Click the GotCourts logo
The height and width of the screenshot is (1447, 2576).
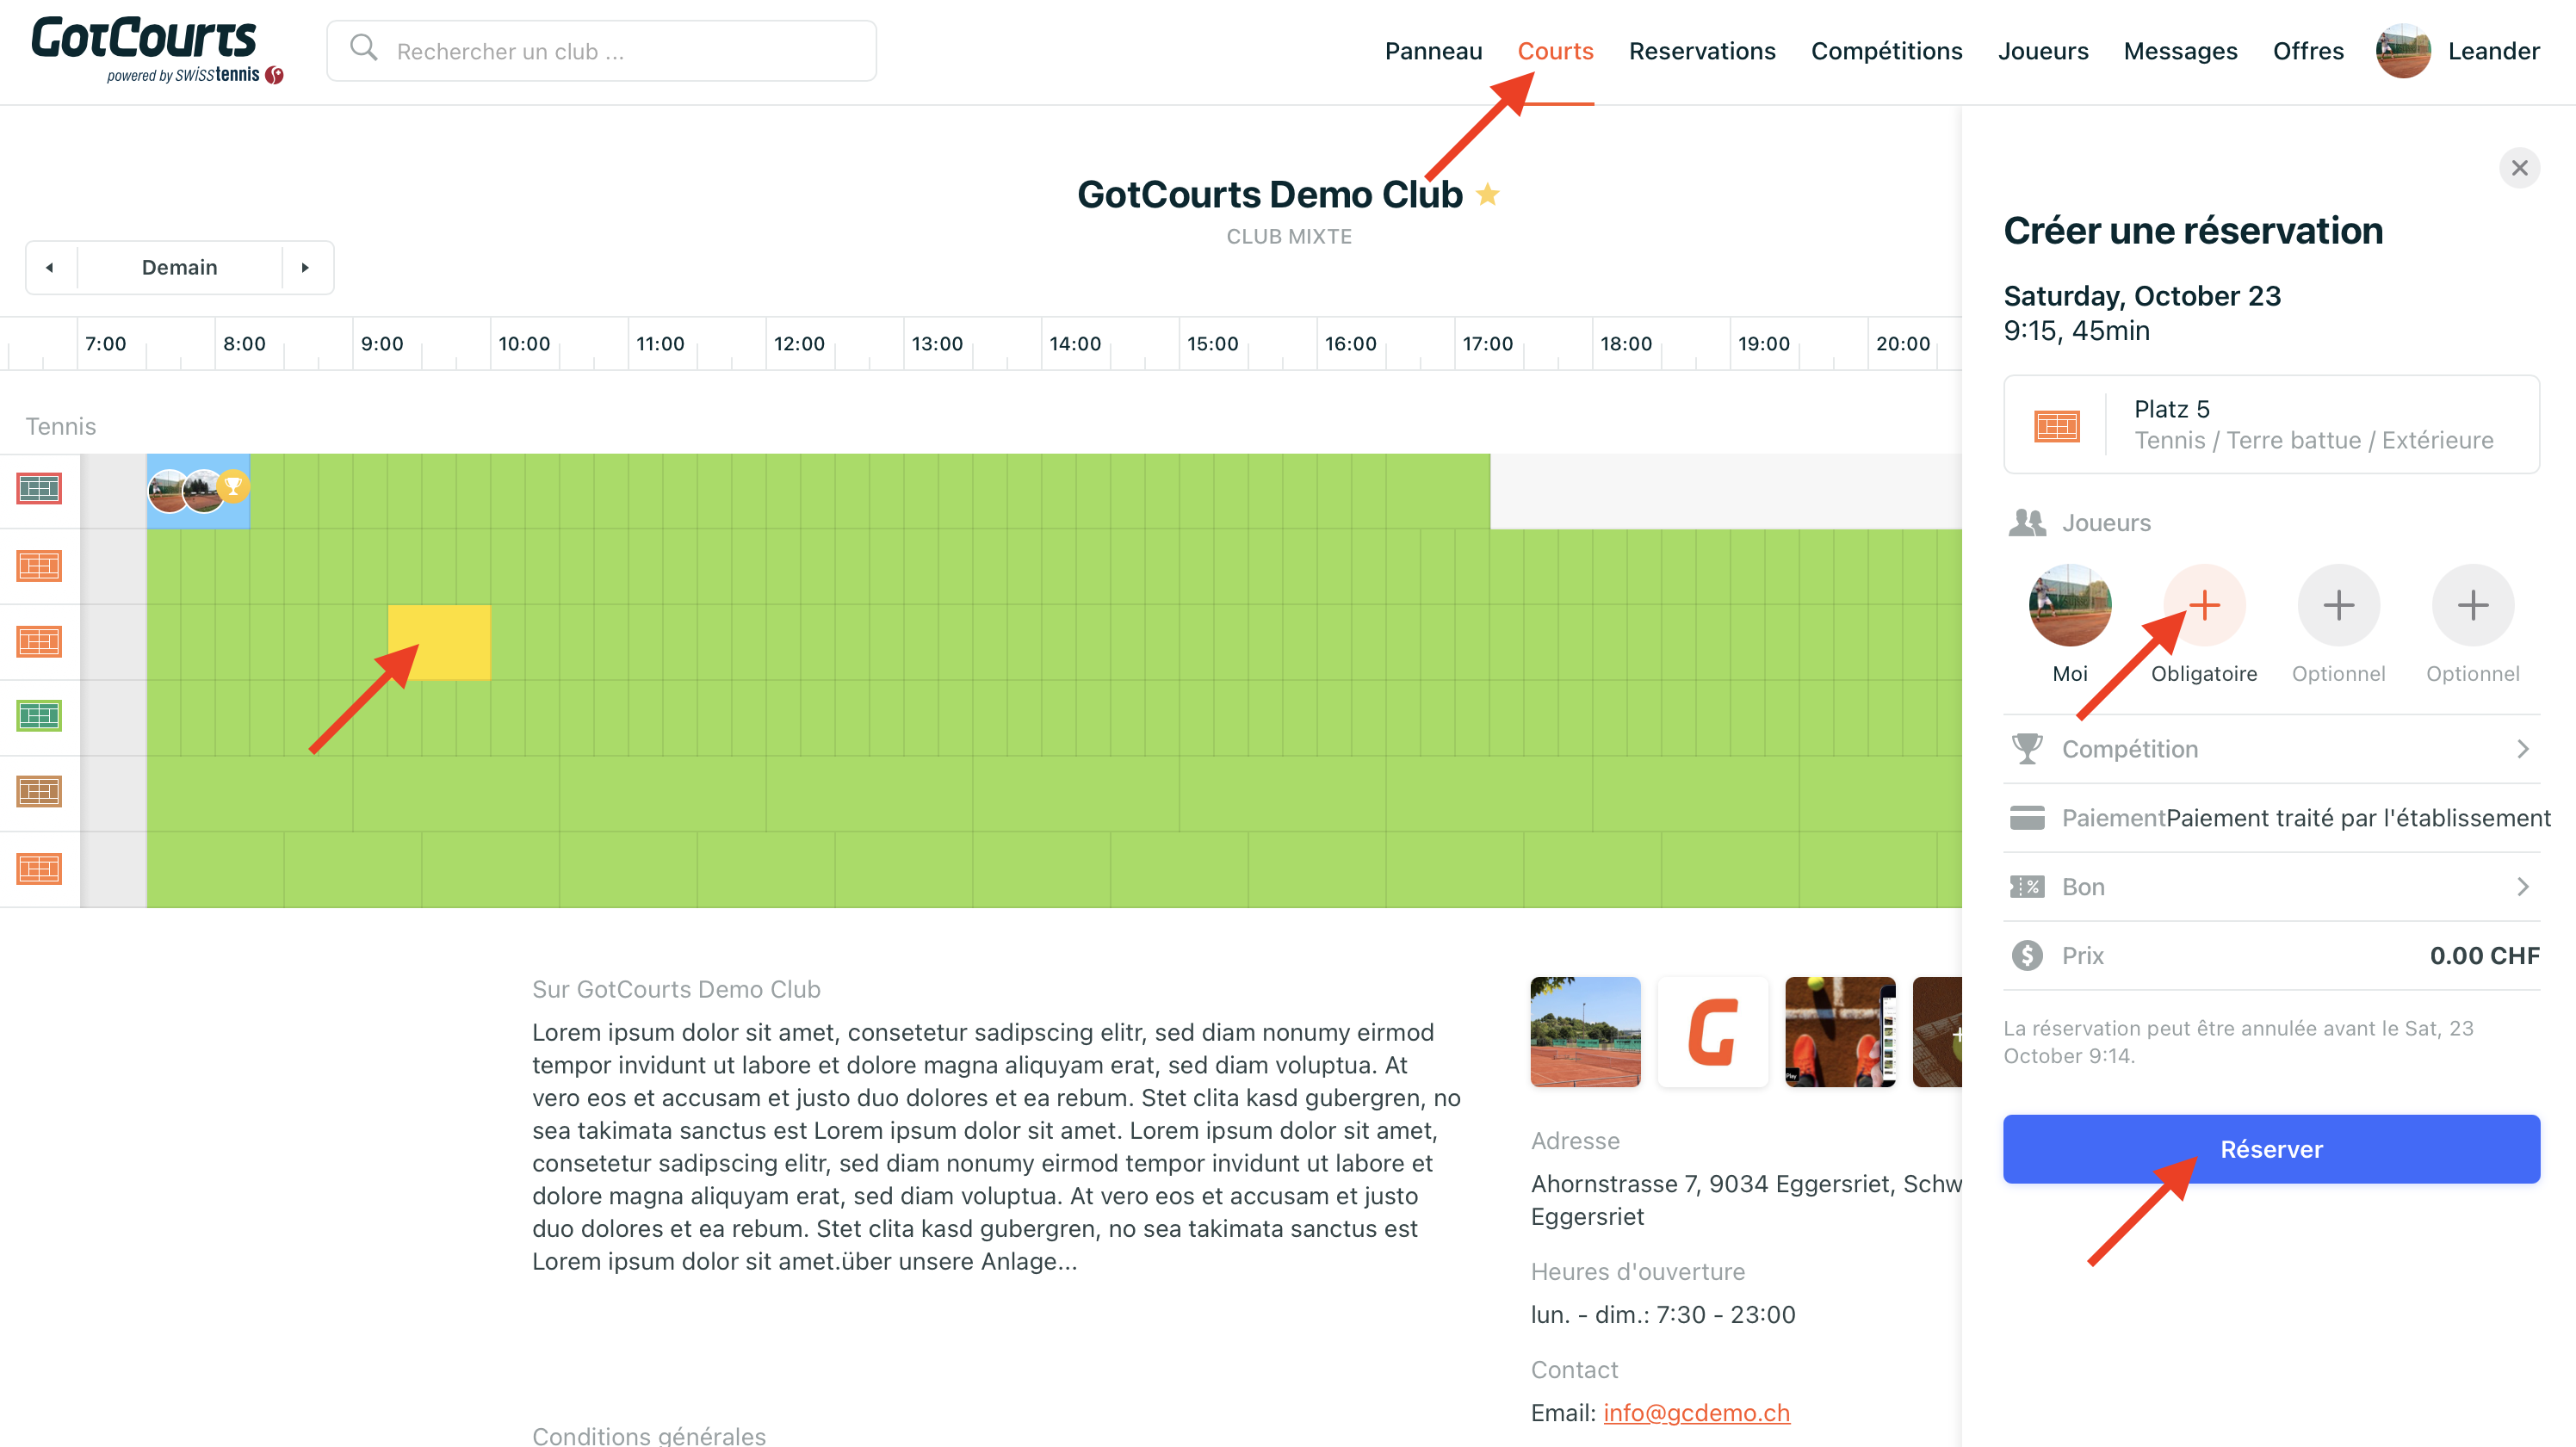(157, 50)
